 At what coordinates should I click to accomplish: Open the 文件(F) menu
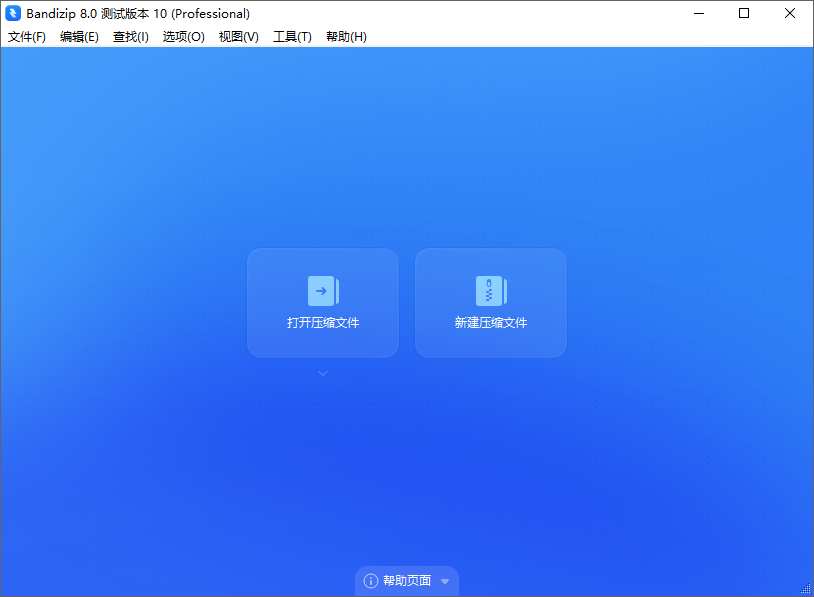[26, 36]
